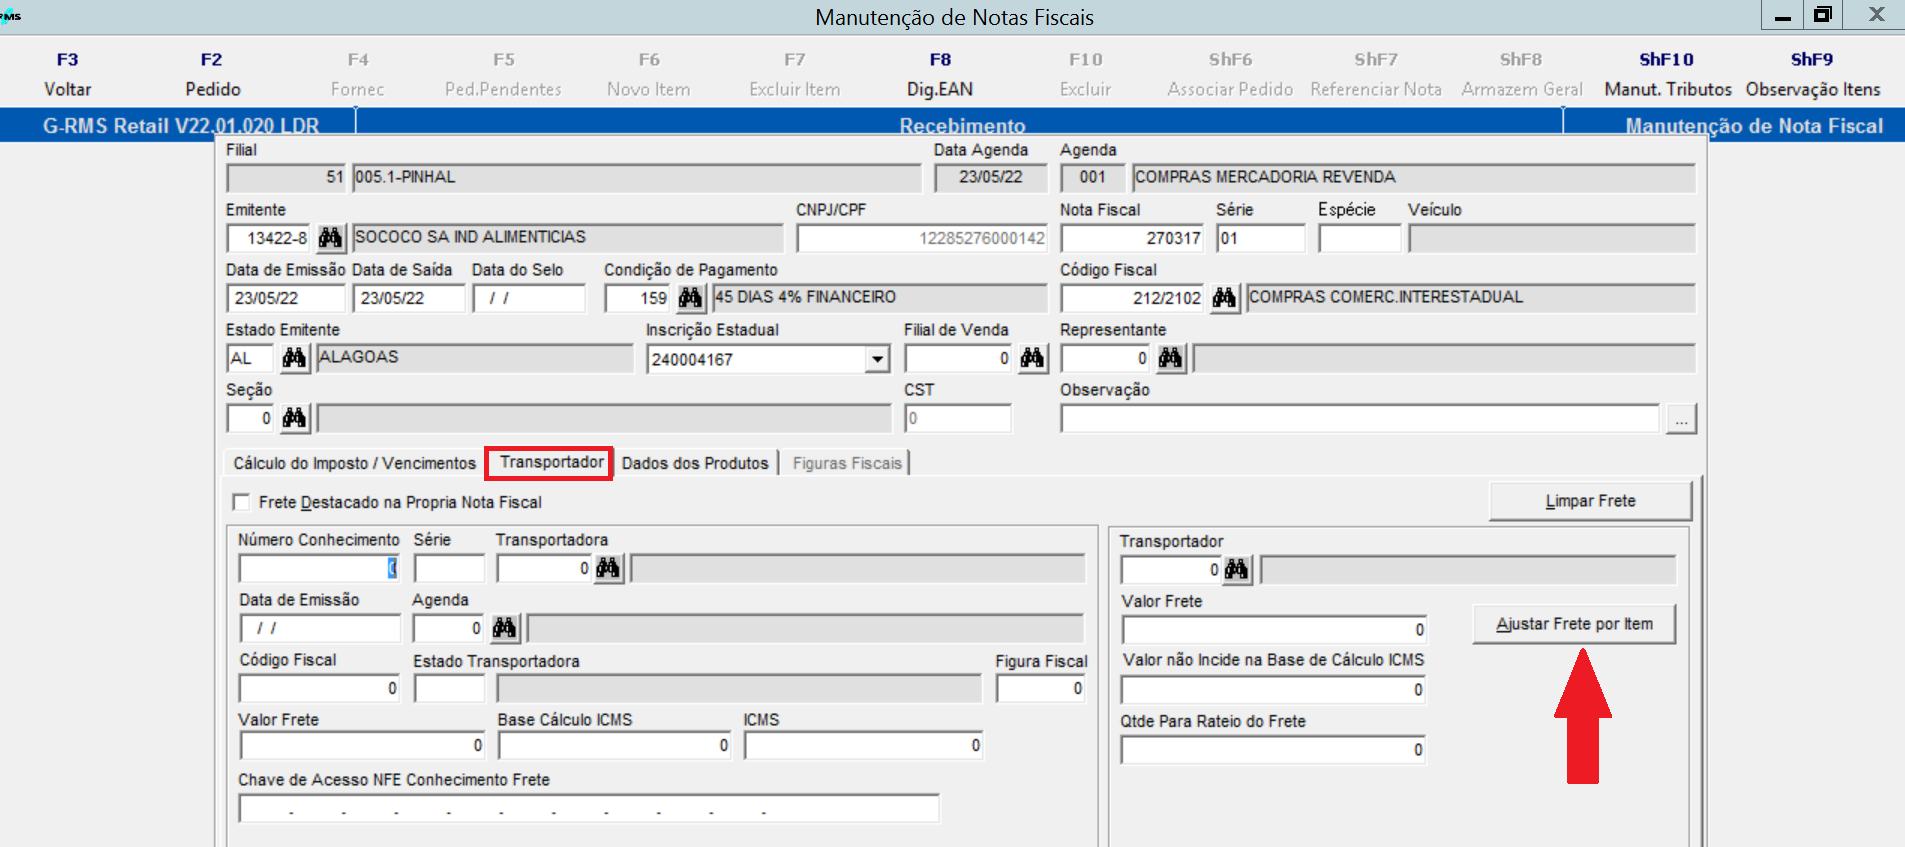The width and height of the screenshot is (1905, 847).
Task: Select the Transportador tab
Action: click(551, 462)
